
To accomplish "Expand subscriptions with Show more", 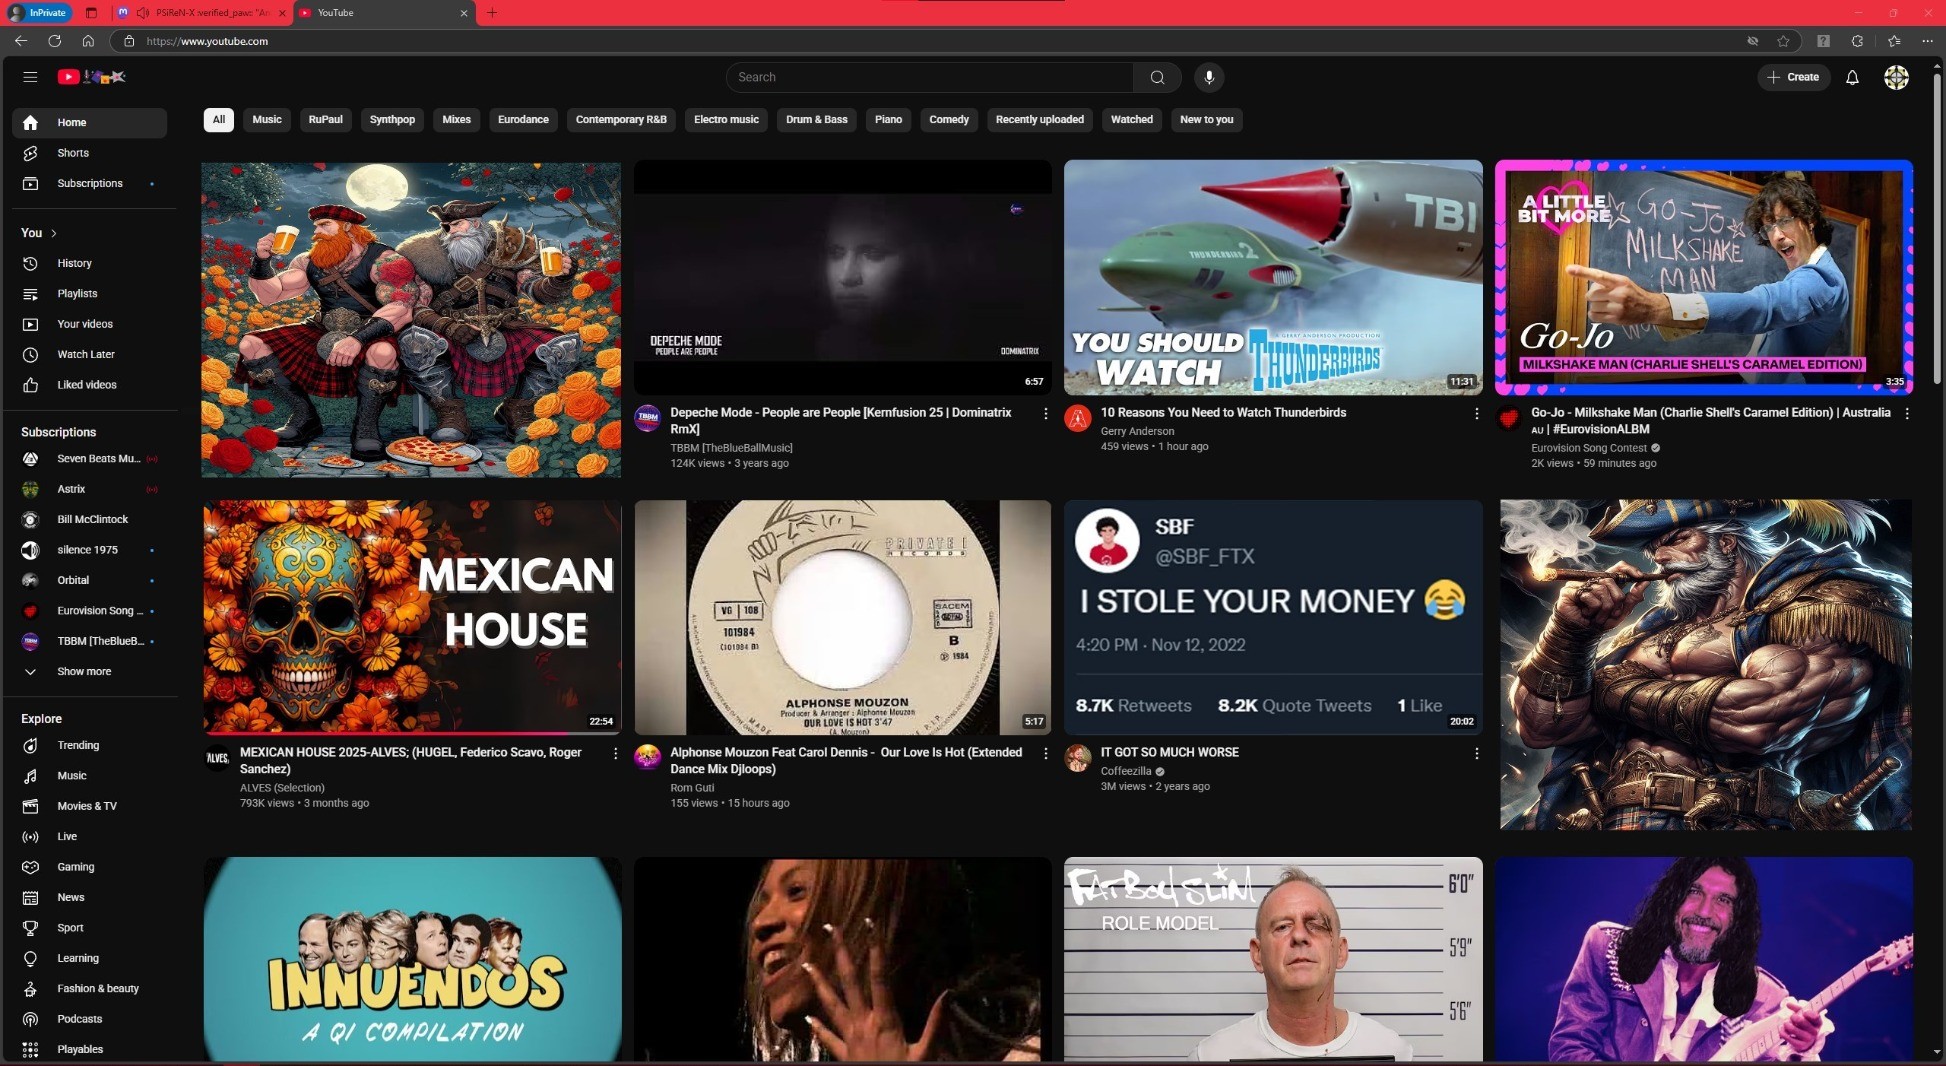I will point(89,671).
